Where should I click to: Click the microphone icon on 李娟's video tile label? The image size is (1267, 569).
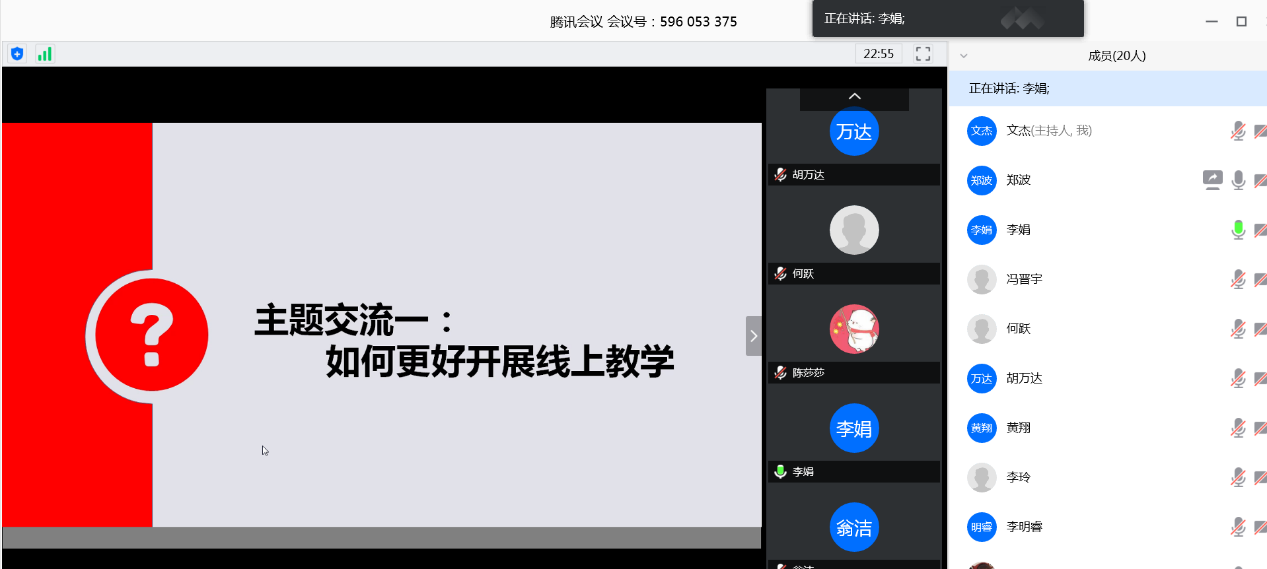[780, 472]
